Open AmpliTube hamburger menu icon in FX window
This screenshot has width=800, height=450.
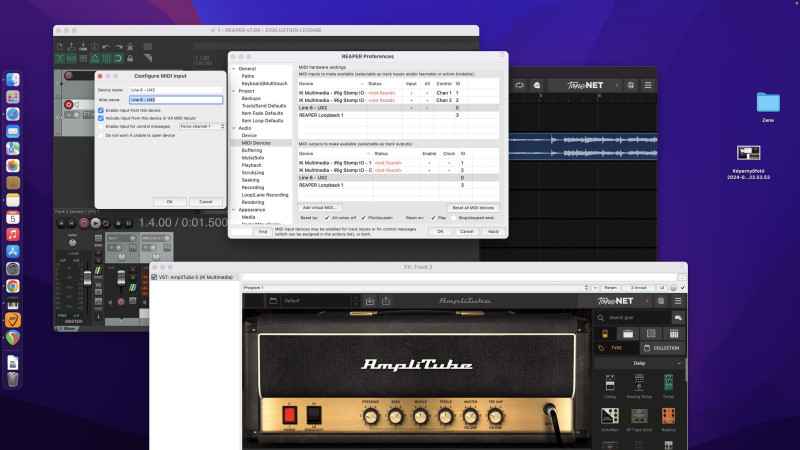pos(678,301)
